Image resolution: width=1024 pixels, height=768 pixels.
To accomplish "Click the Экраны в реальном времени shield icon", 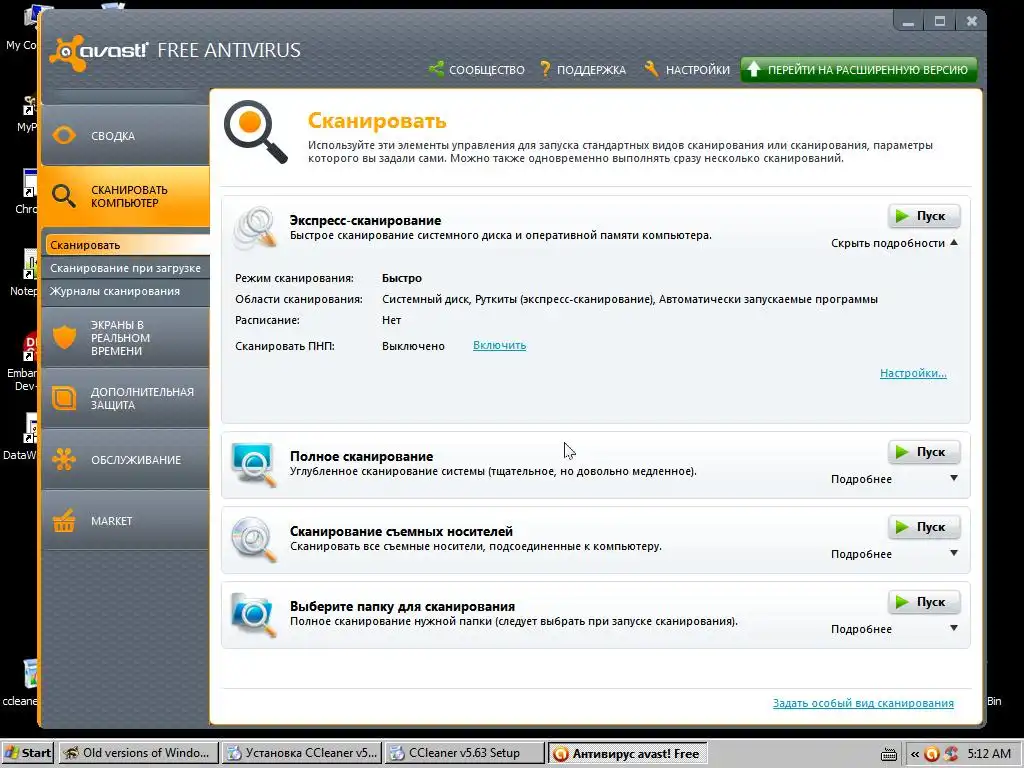I will click(x=64, y=337).
